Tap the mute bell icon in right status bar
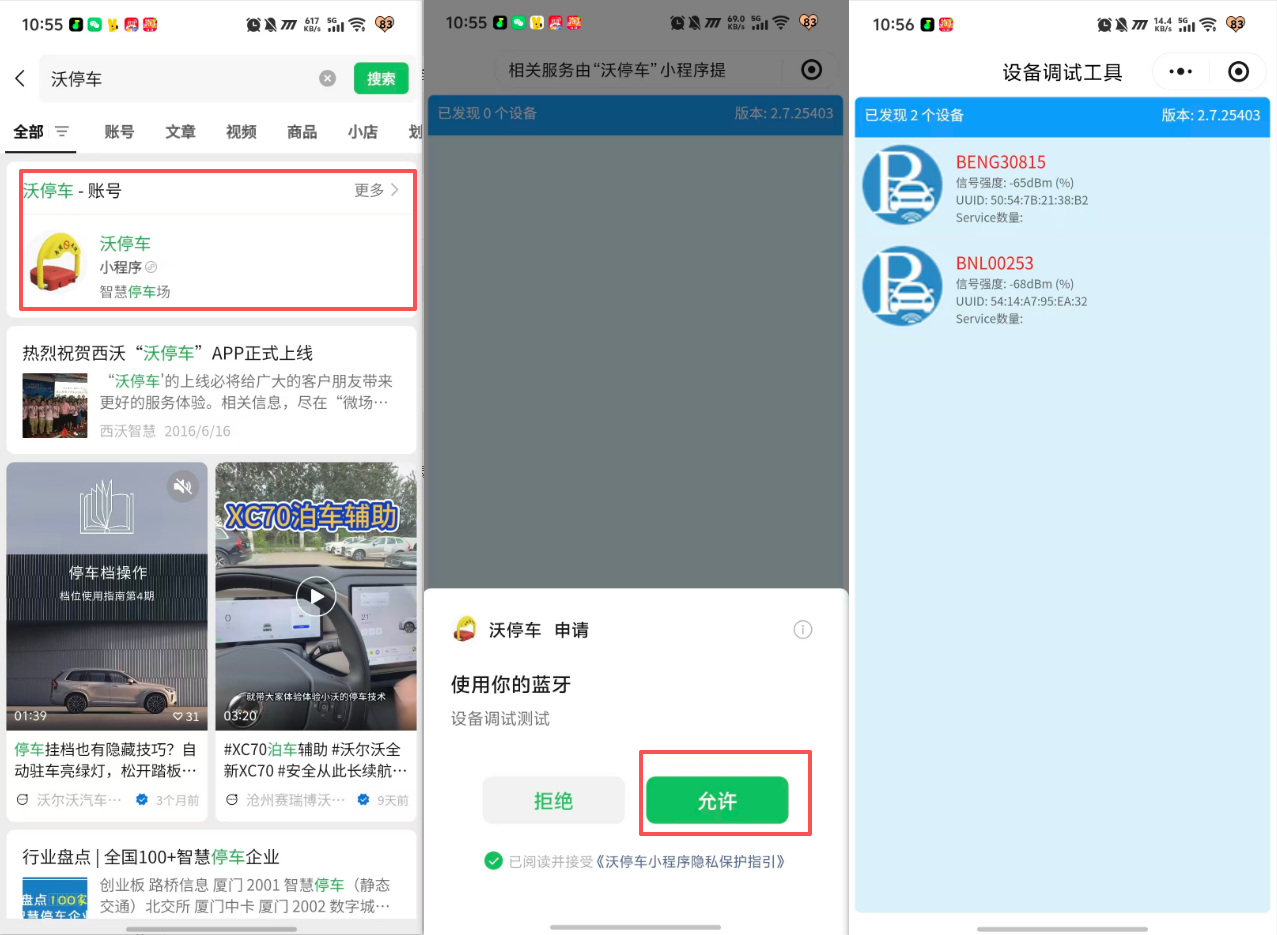This screenshot has width=1277, height=935. point(1123,24)
